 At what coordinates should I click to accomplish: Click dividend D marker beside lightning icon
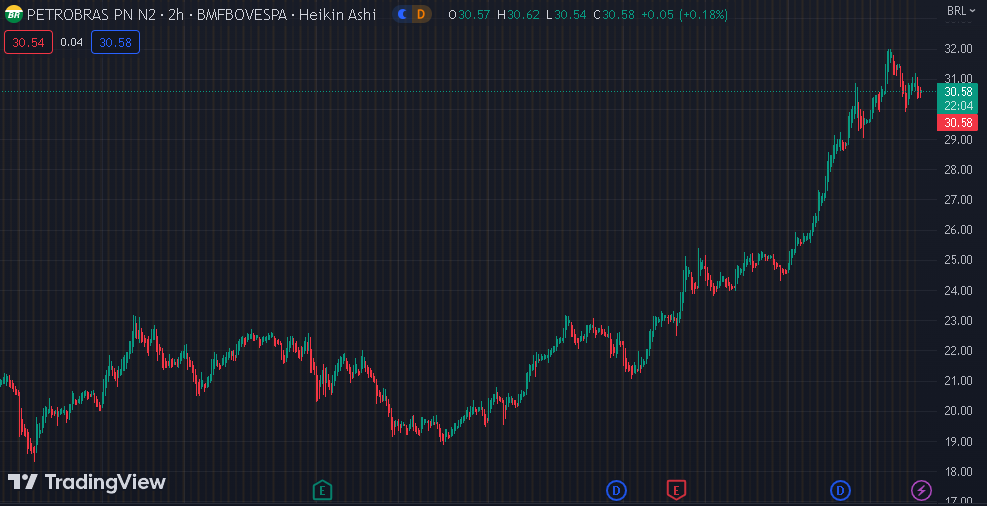[x=840, y=489]
